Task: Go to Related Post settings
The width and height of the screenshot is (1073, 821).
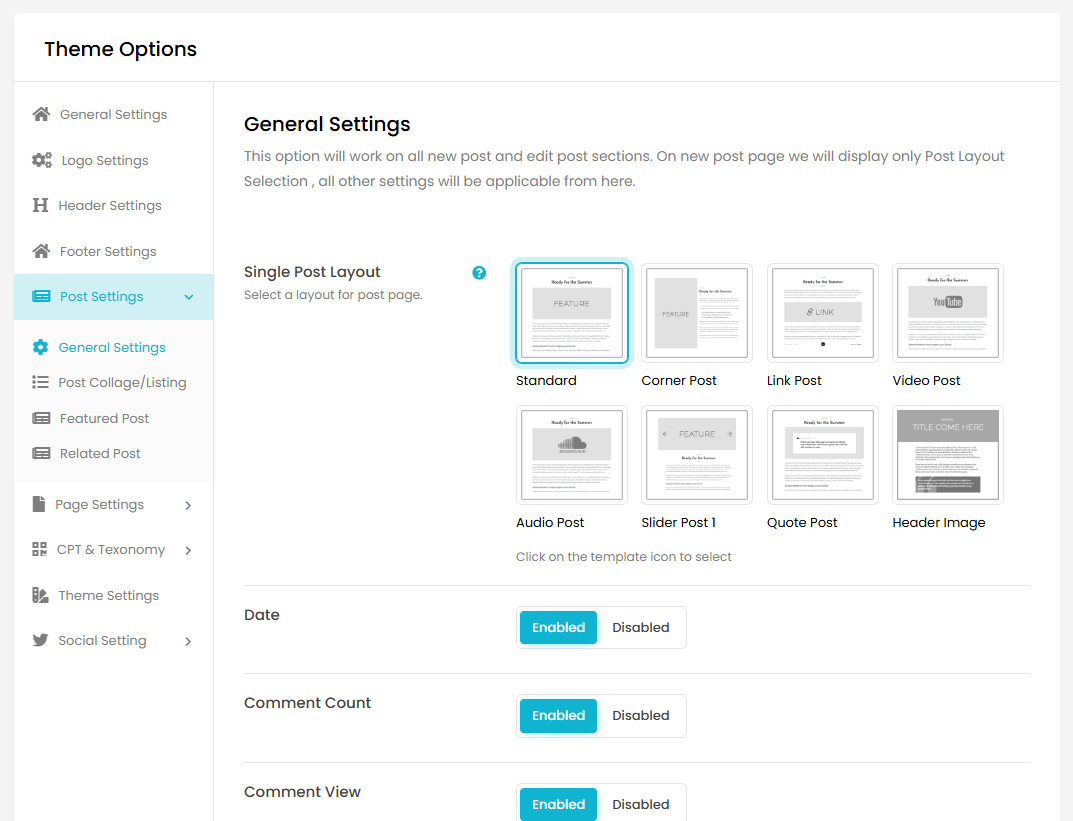Action: (x=100, y=453)
